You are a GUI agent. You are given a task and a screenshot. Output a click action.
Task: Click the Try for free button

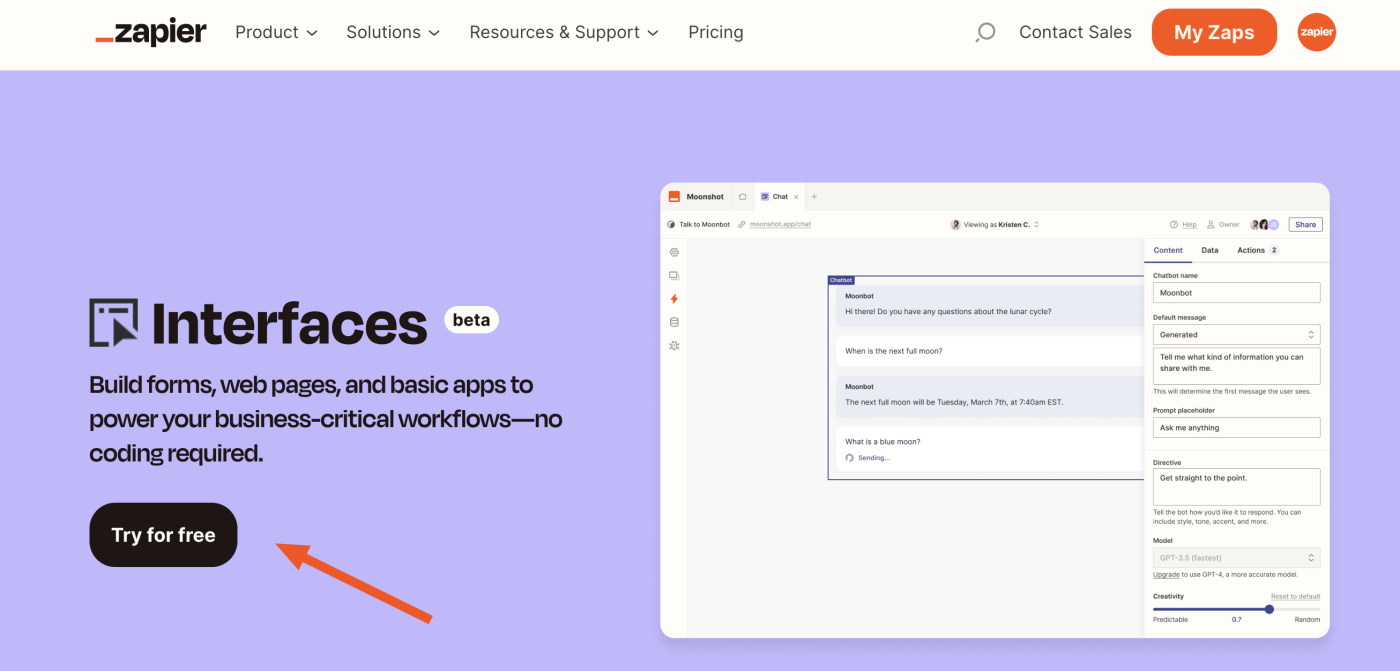163,535
